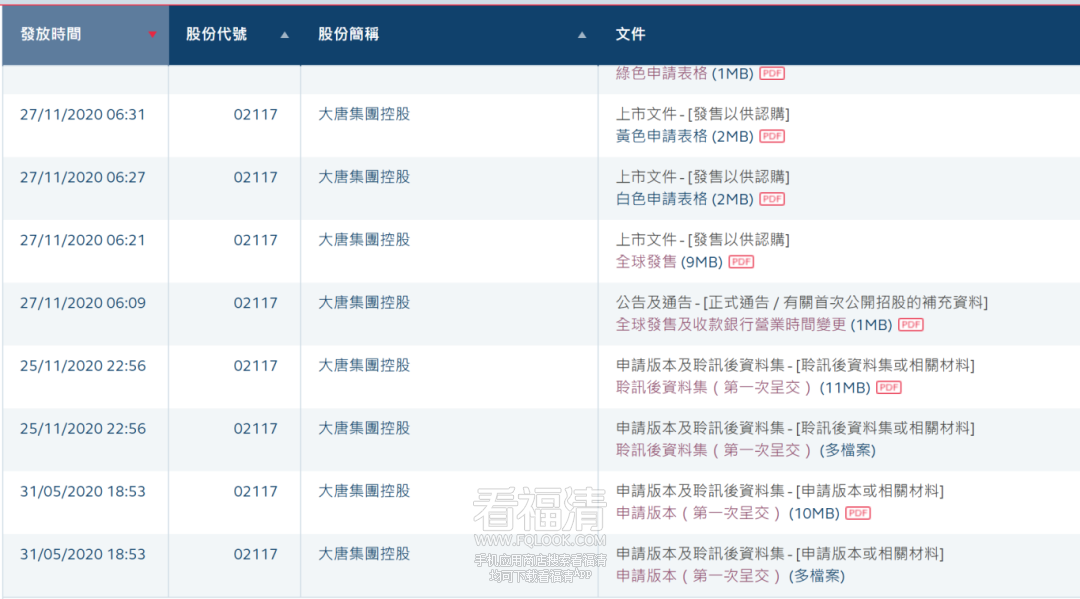Viewport: 1080px width, 599px height.
Task: Sort ascending by 股份代號 arrow
Action: click(284, 34)
